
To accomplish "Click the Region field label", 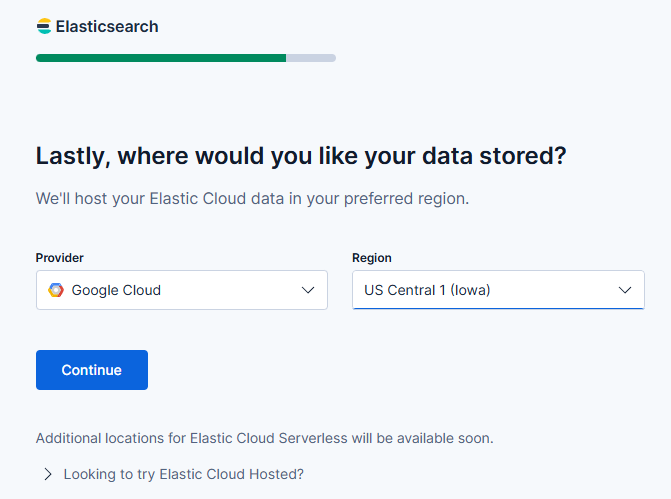I will pos(372,258).
